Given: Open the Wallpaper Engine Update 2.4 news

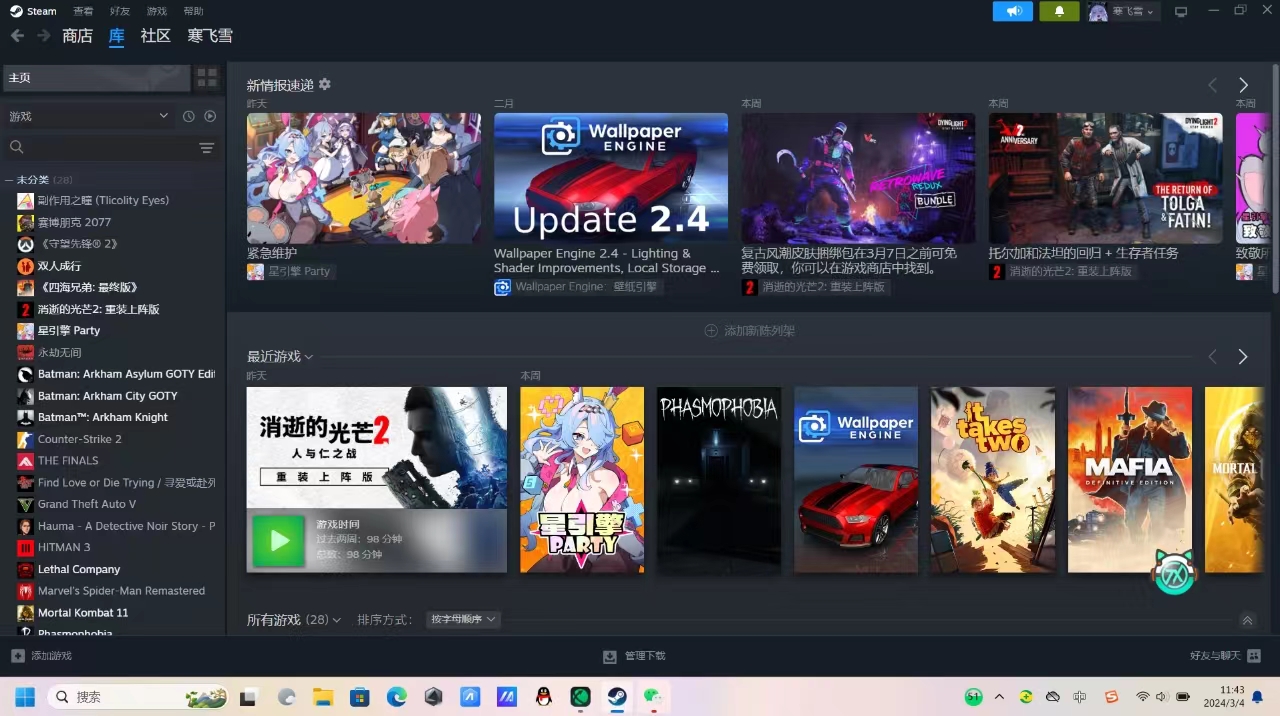Looking at the screenshot, I should [x=611, y=178].
